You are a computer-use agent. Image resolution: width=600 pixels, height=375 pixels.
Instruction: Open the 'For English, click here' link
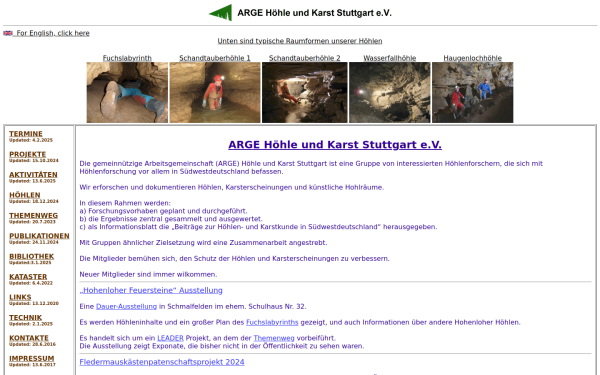pos(53,33)
